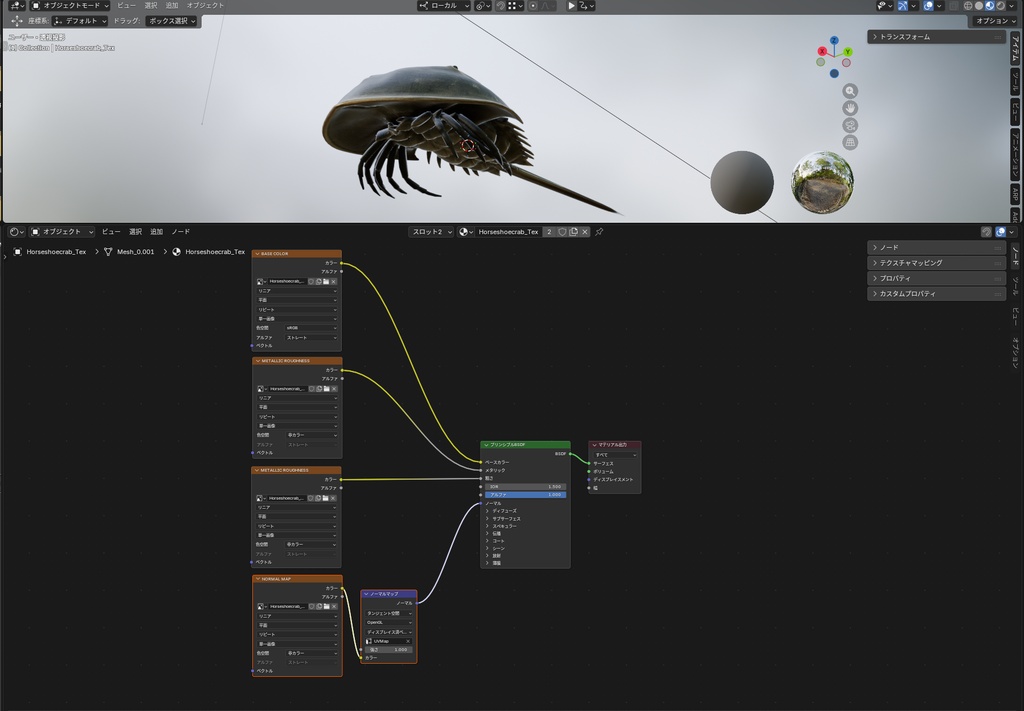The width and height of the screenshot is (1024, 711).
Task: Toggle viewport gizmos display
Action: click(903, 5)
